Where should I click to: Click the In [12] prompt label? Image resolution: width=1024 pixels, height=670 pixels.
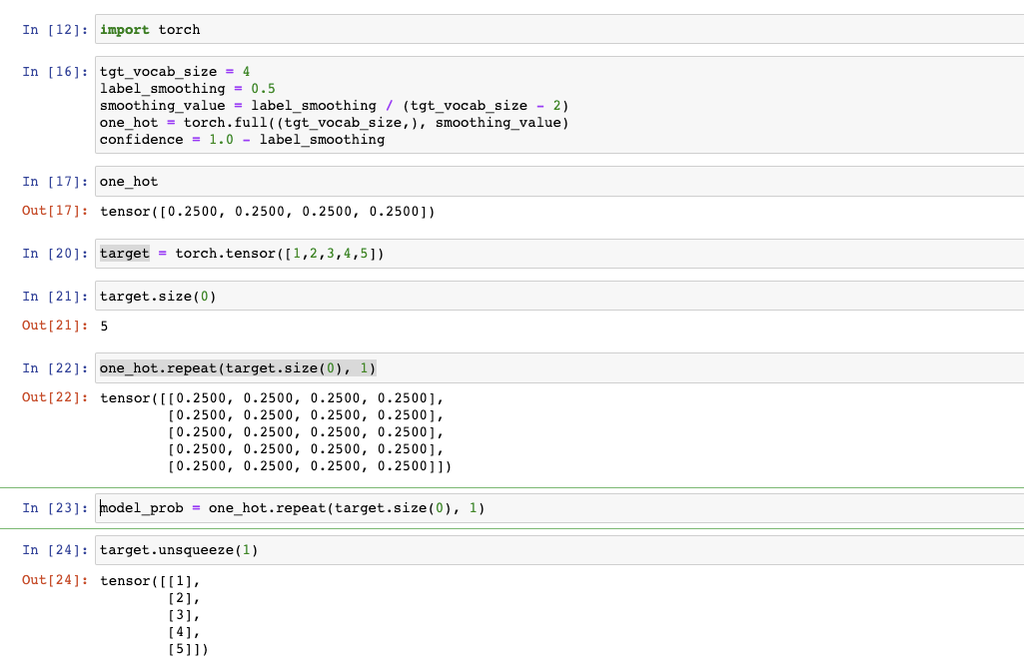click(x=55, y=30)
